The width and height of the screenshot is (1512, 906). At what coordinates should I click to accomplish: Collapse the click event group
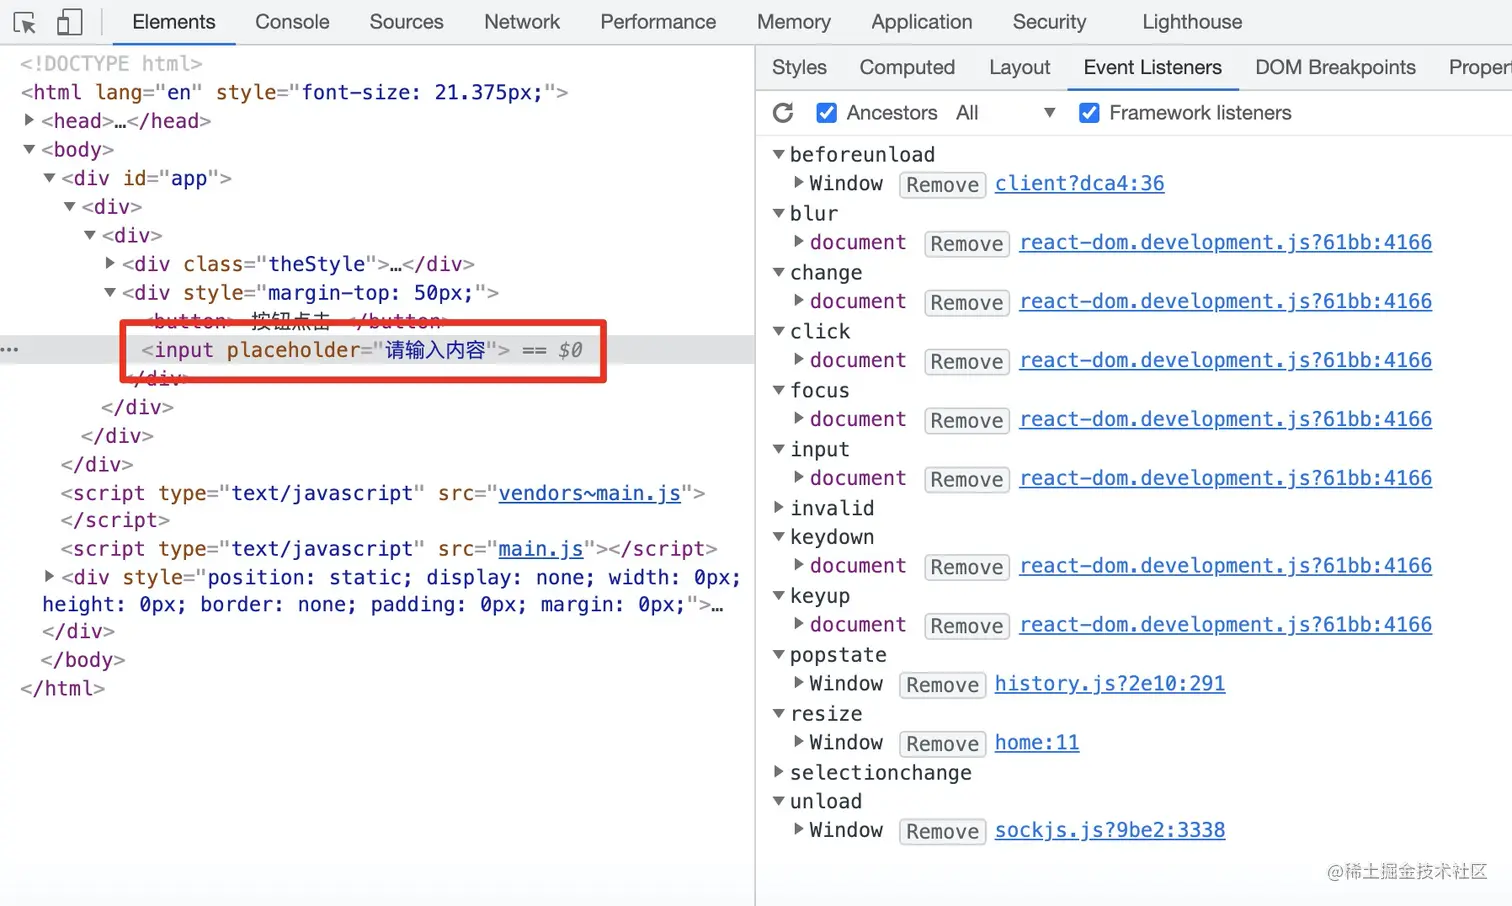(x=779, y=331)
